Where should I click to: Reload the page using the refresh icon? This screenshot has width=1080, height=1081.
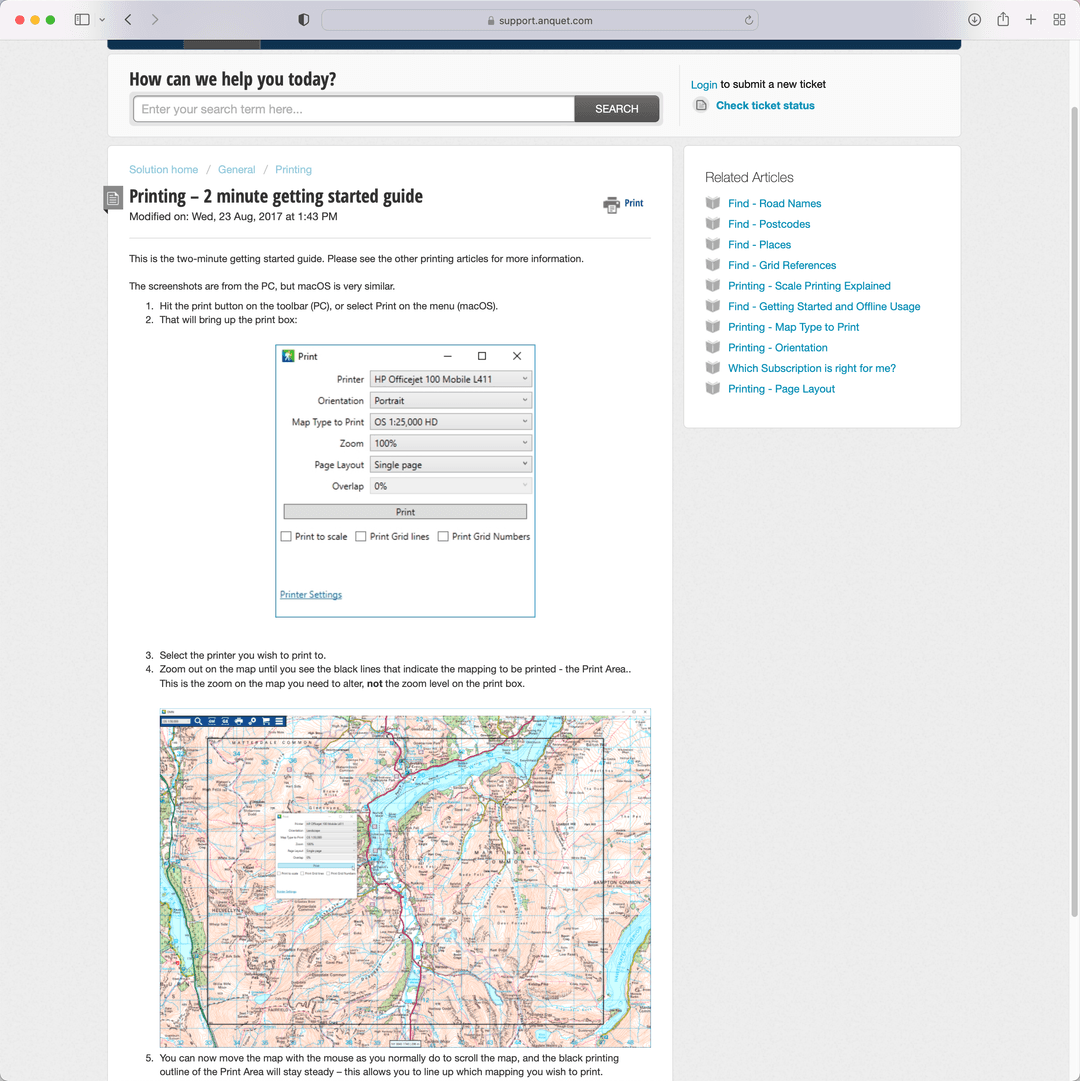click(x=748, y=20)
